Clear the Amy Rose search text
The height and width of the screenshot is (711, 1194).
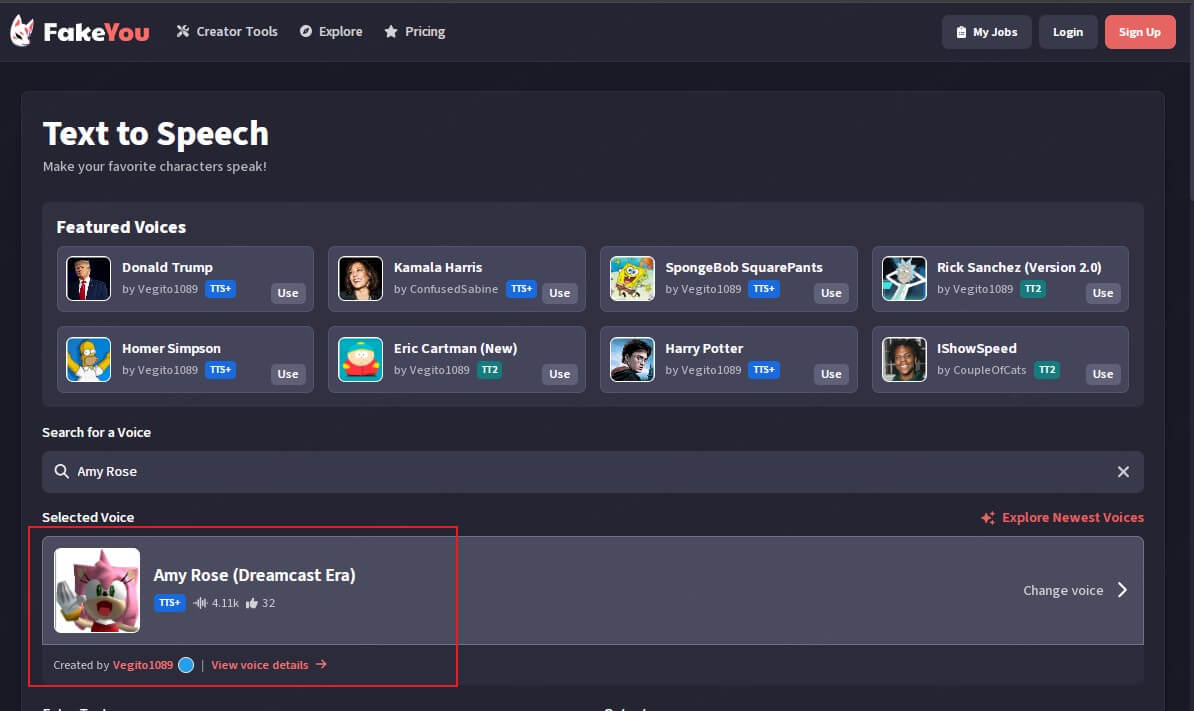(1123, 472)
